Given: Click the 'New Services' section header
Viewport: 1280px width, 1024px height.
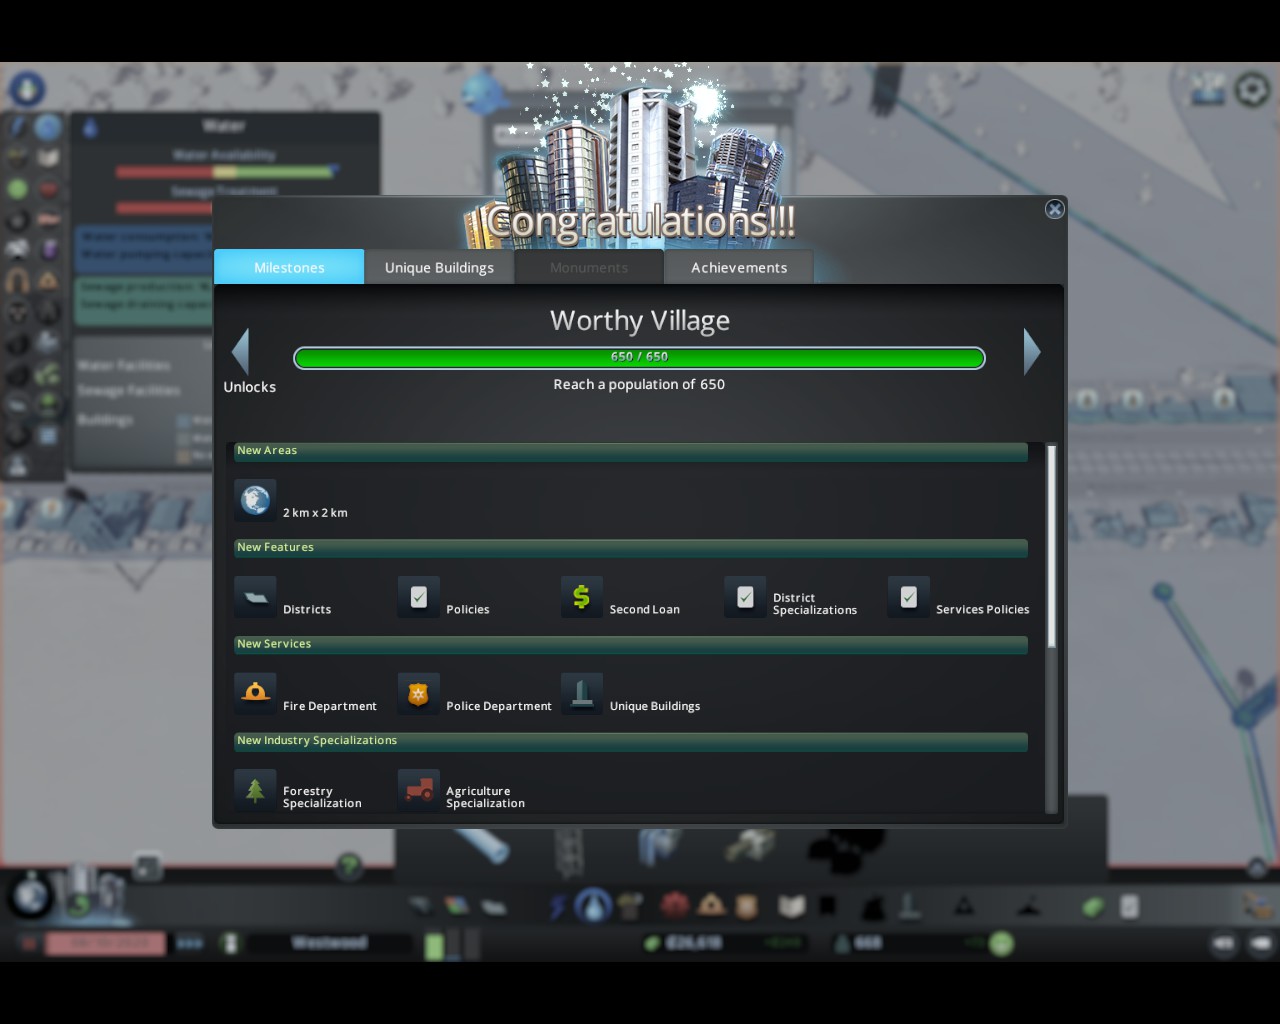Looking at the screenshot, I should 631,644.
